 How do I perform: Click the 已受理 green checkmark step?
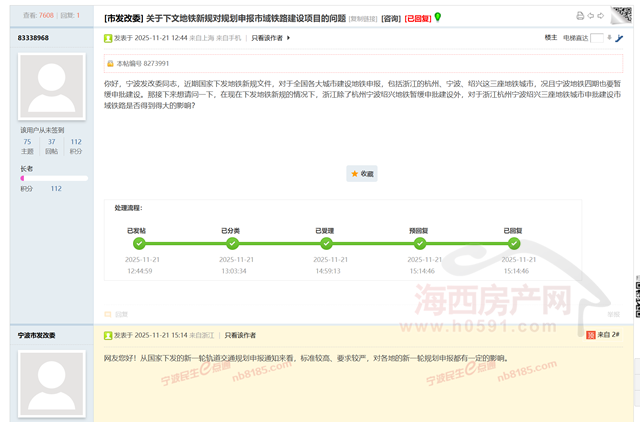point(327,243)
